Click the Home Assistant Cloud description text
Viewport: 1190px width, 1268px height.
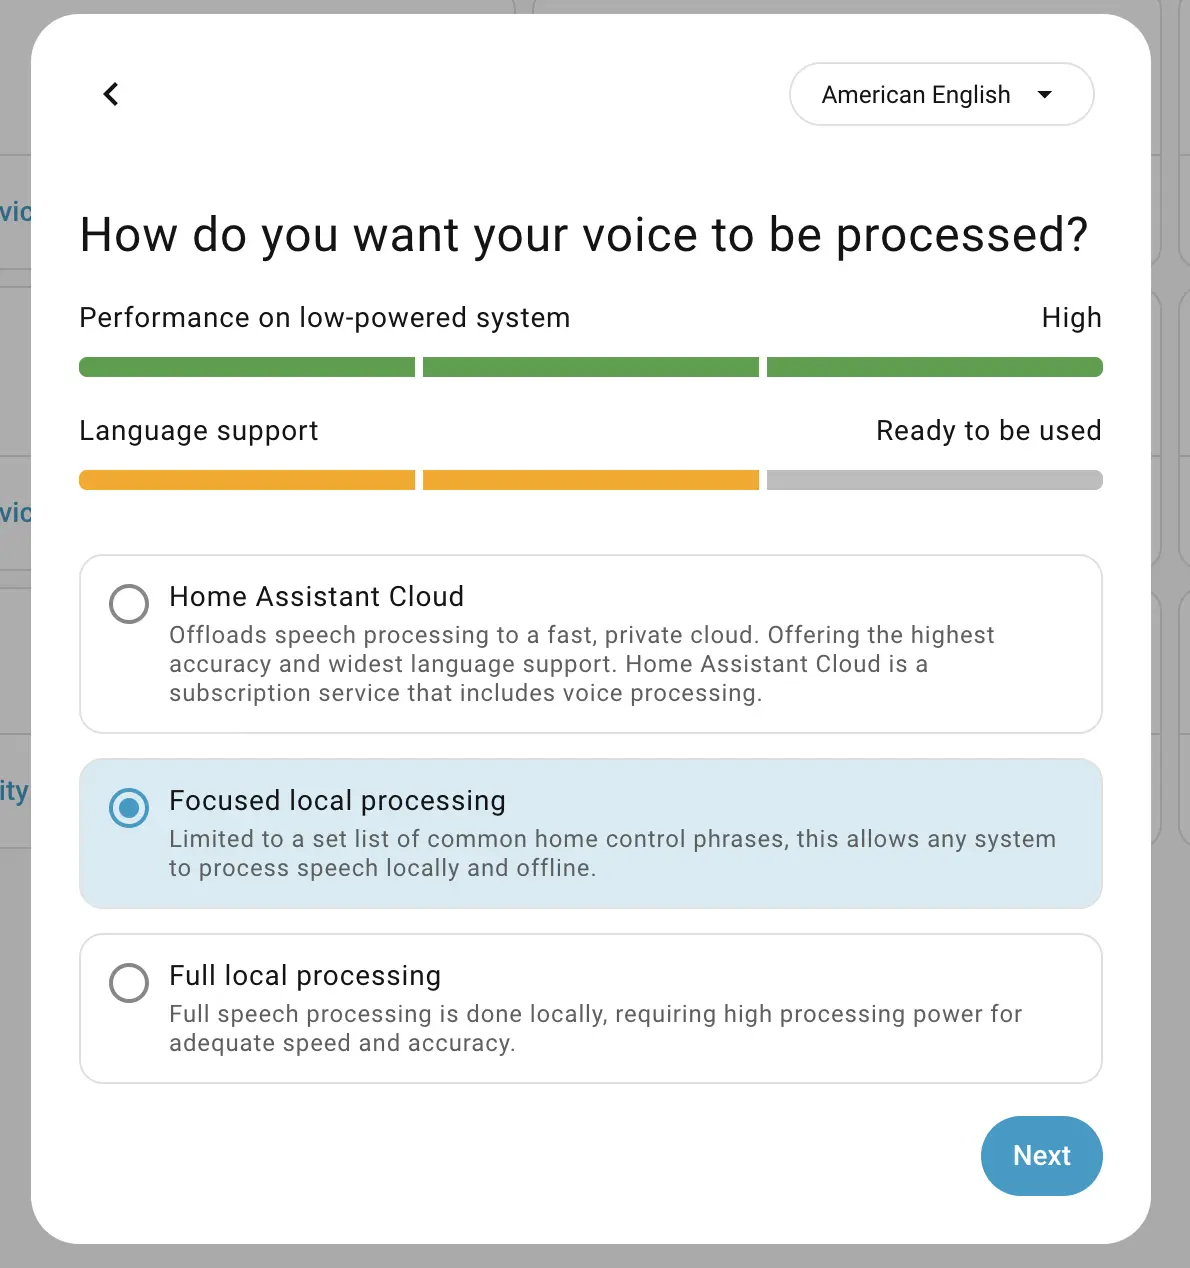[x=580, y=664]
